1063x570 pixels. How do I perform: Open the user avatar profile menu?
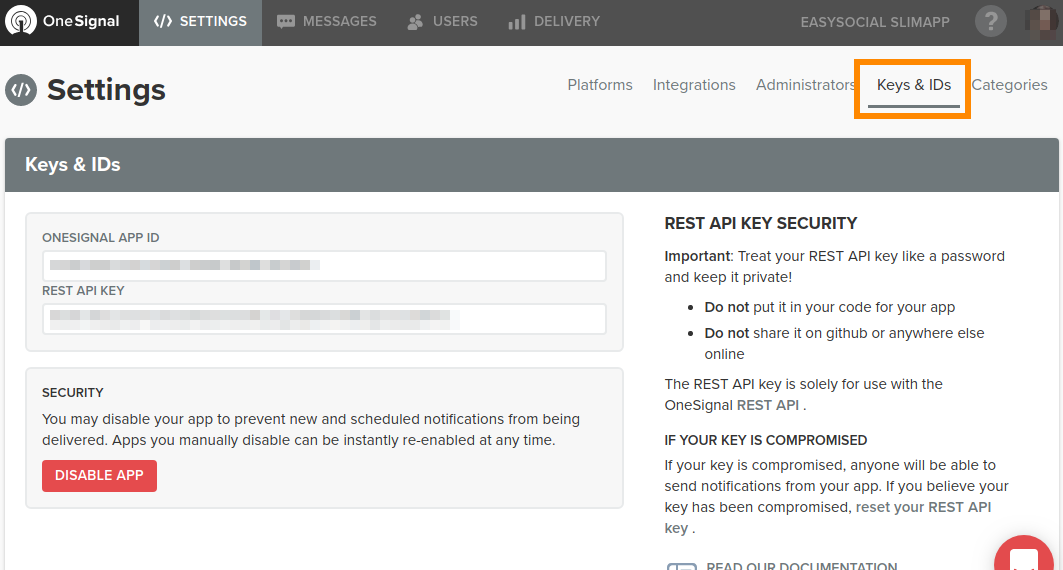tap(1043, 22)
